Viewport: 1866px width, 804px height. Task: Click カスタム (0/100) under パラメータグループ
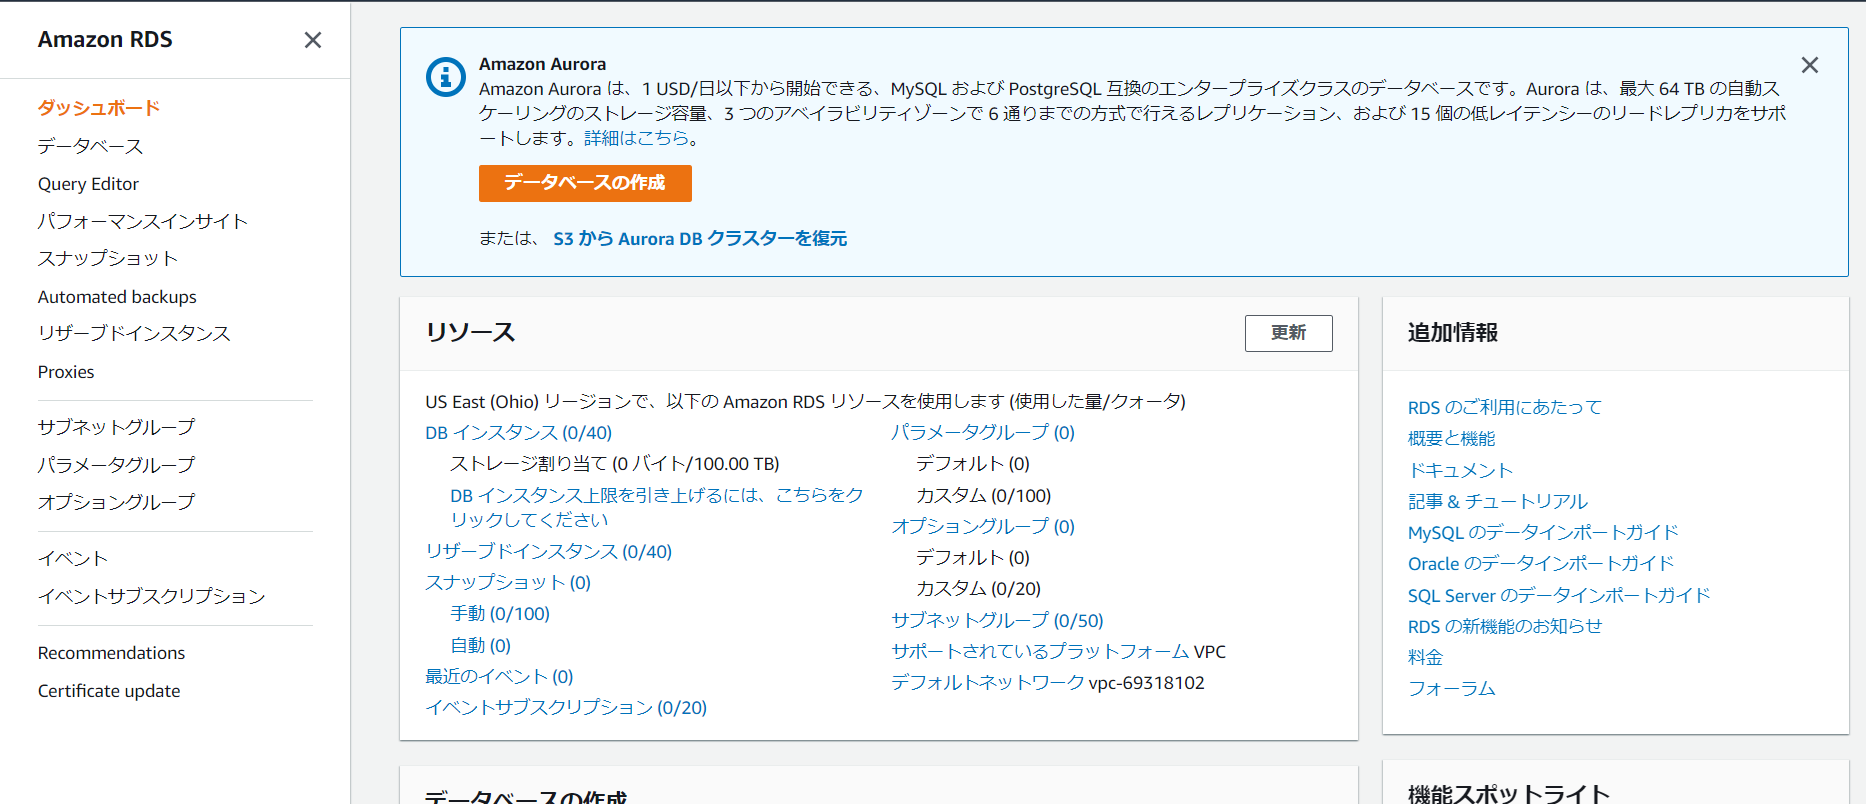[x=983, y=496]
